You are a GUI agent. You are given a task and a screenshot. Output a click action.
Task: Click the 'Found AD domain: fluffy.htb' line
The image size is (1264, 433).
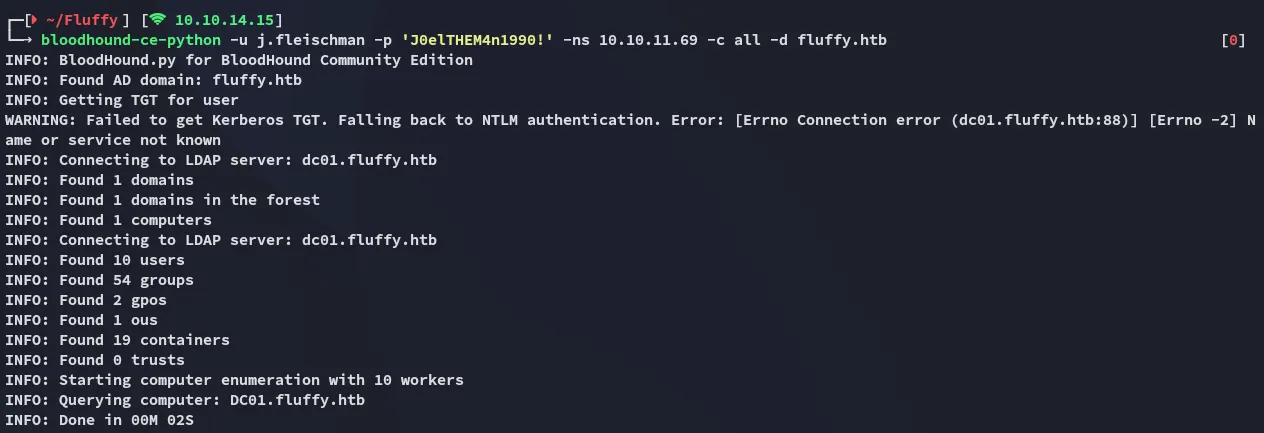click(x=153, y=80)
